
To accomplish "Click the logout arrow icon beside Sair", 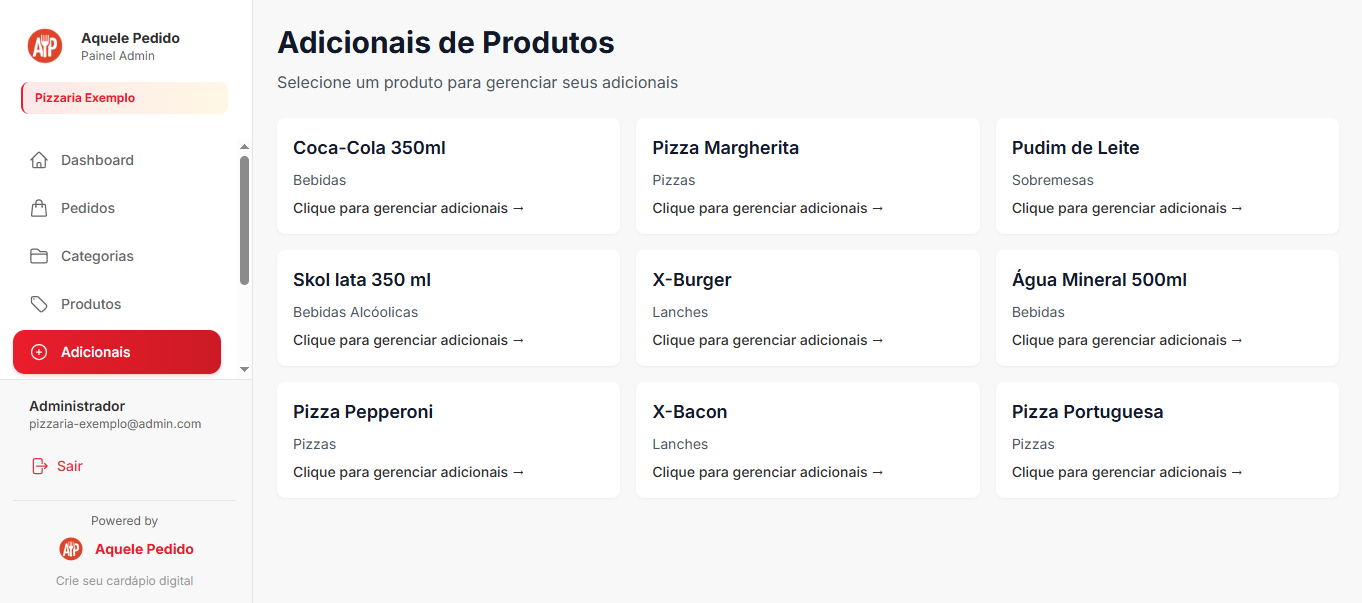I will click(38, 465).
